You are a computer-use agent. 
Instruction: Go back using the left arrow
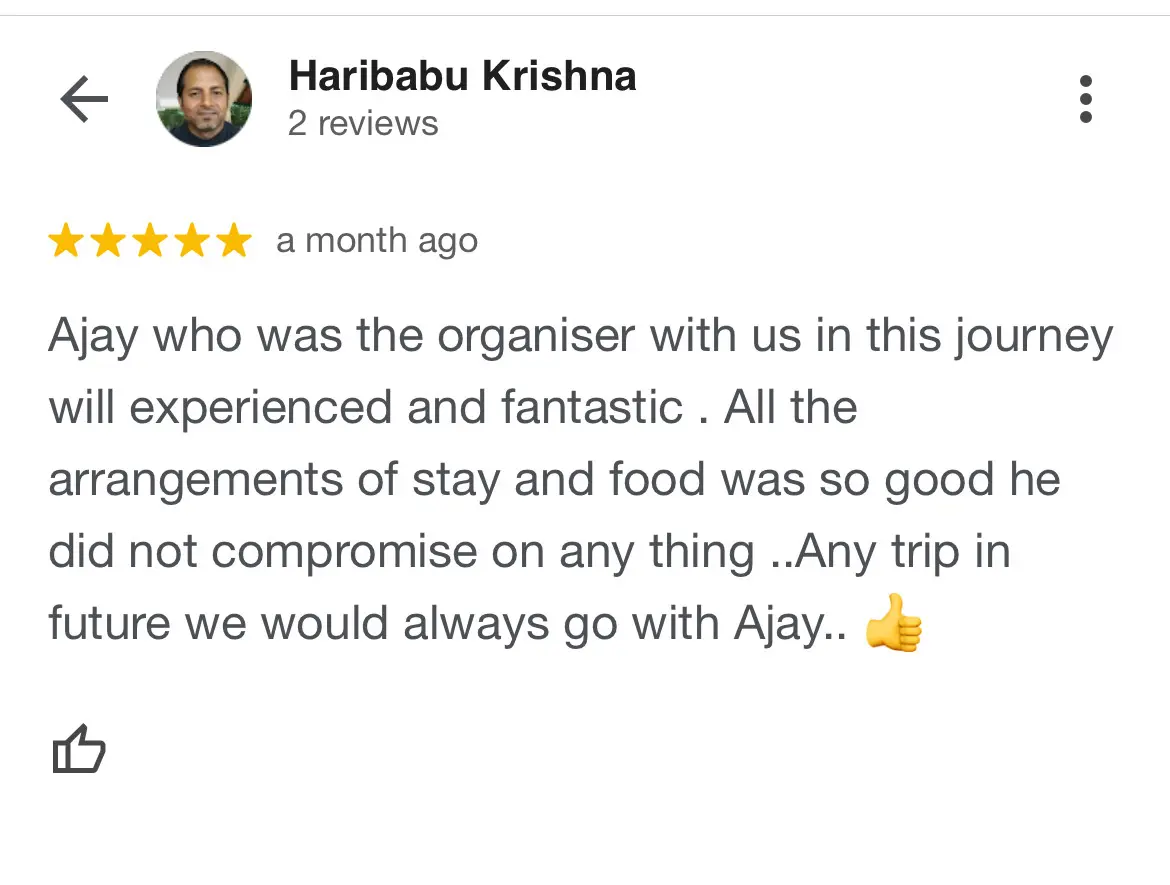[84, 98]
